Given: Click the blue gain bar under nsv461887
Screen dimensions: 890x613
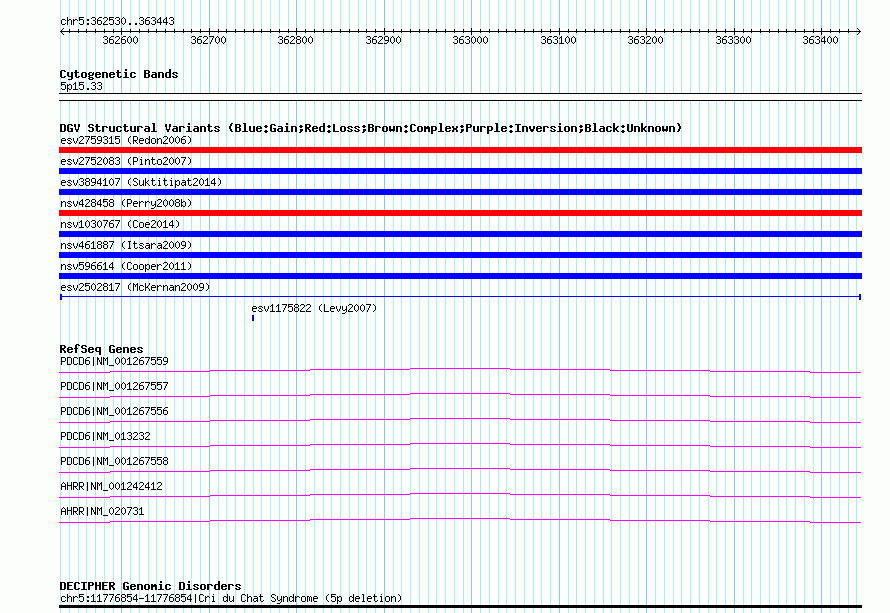Looking at the screenshot, I should click(460, 255).
